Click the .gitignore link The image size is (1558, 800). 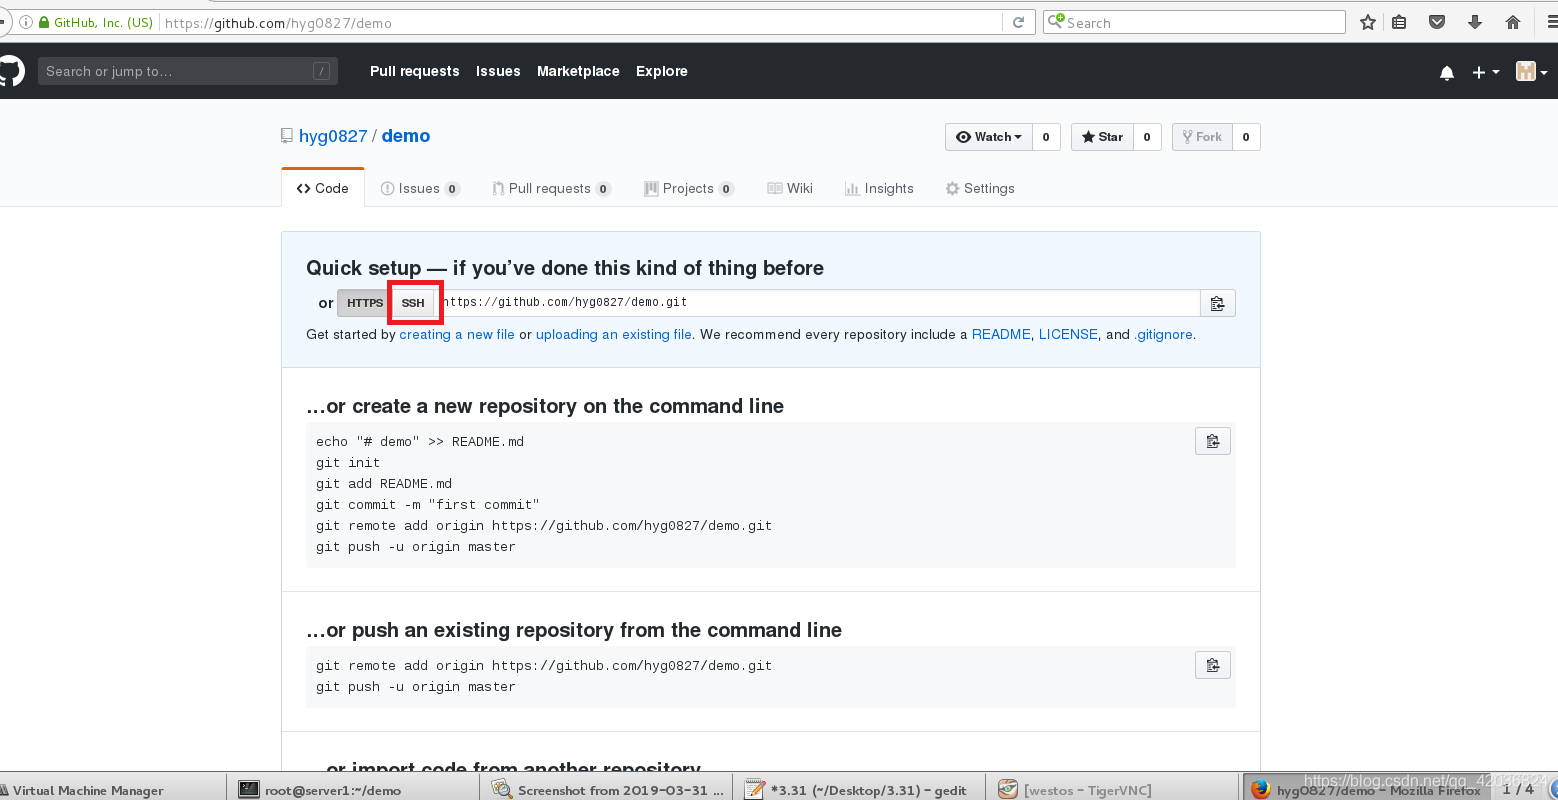1163,334
